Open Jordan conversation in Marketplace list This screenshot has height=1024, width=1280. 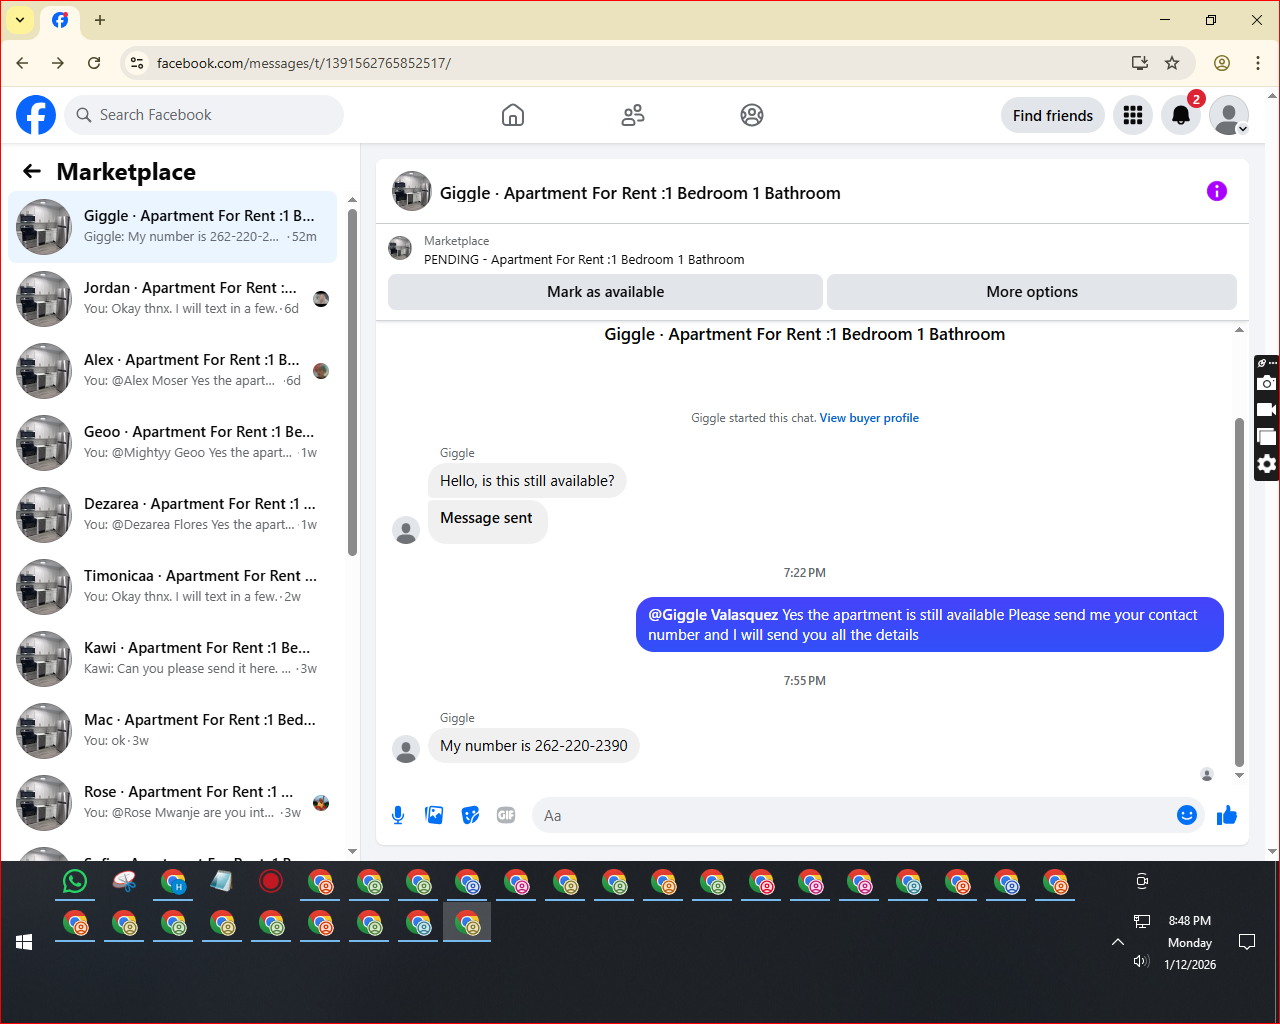(x=173, y=299)
